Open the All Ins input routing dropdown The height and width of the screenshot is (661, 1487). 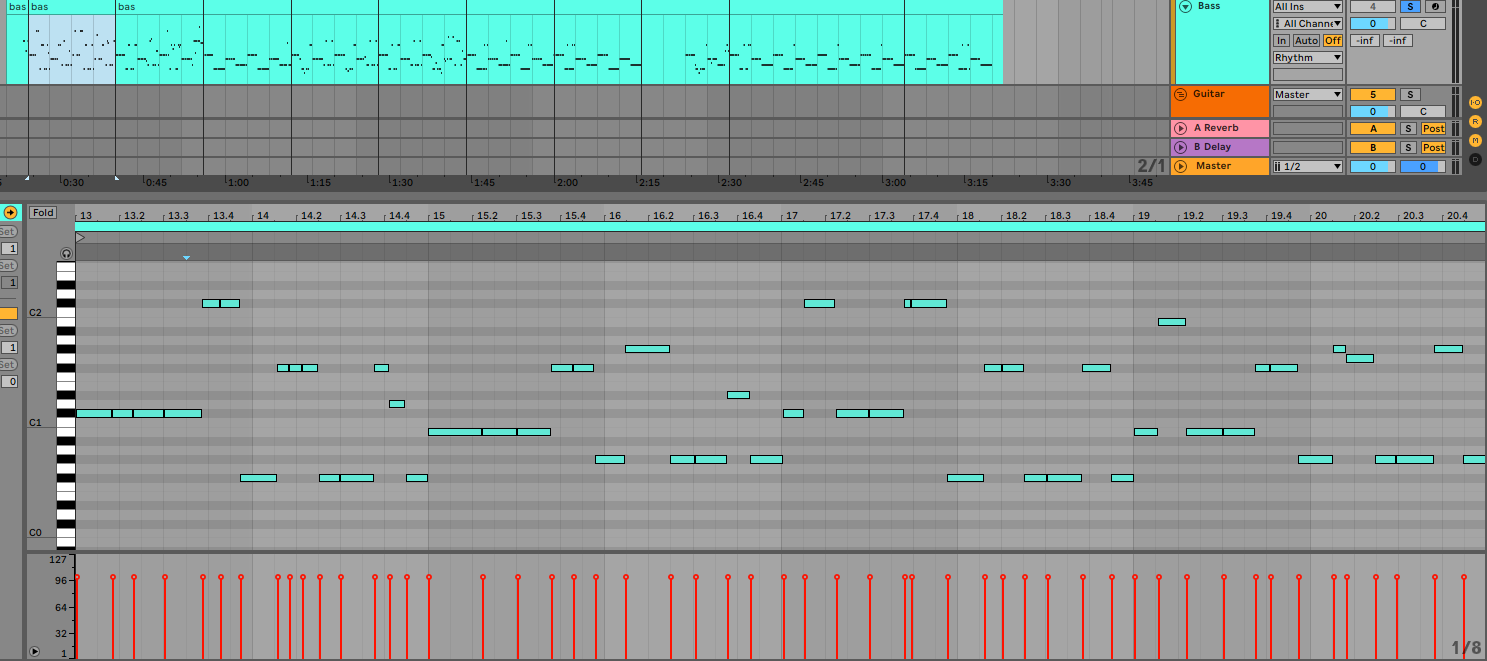coord(1306,7)
